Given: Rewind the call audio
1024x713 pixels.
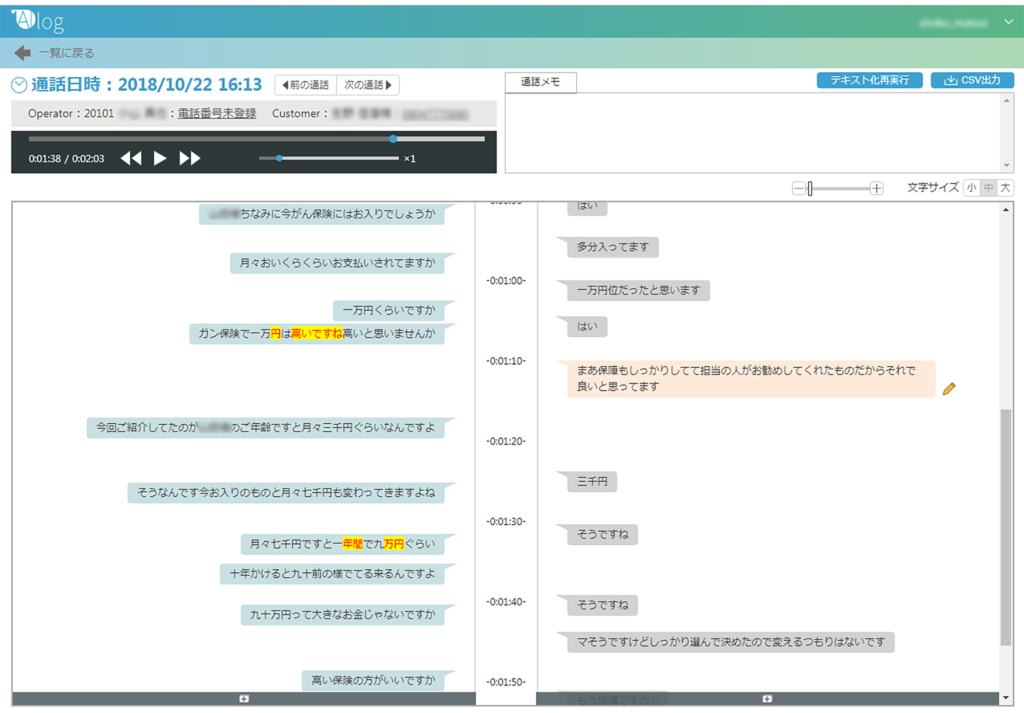Looking at the screenshot, I should [x=131, y=158].
